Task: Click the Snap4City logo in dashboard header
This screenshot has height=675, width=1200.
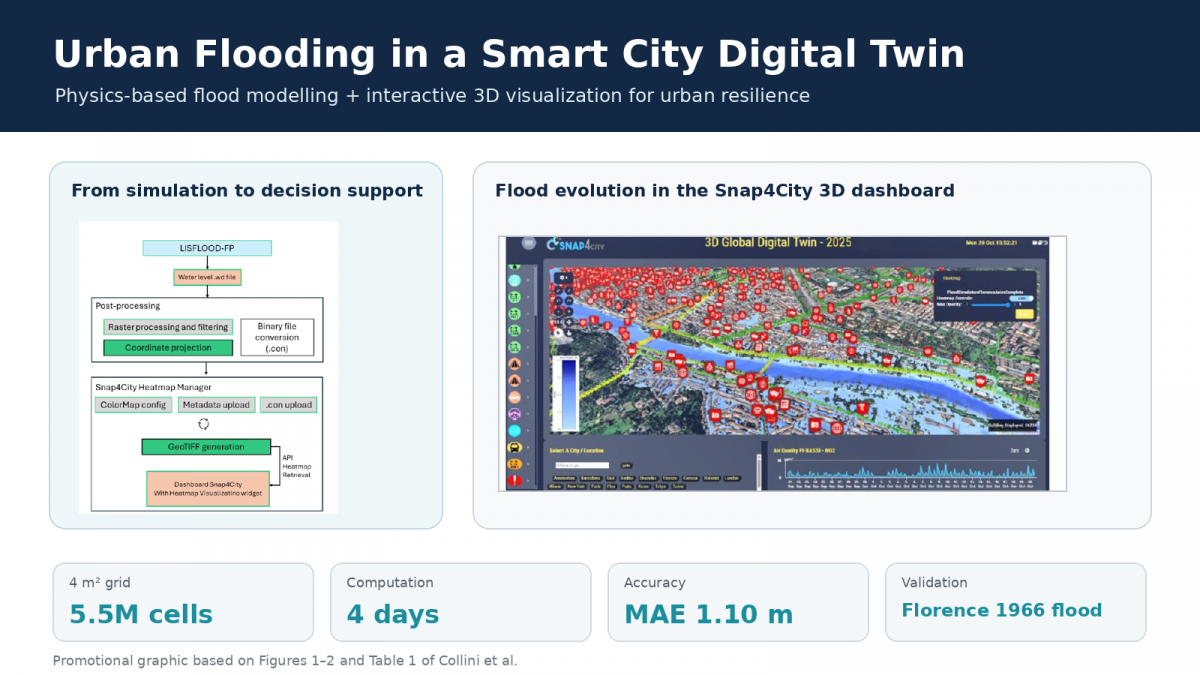Action: 576,244
